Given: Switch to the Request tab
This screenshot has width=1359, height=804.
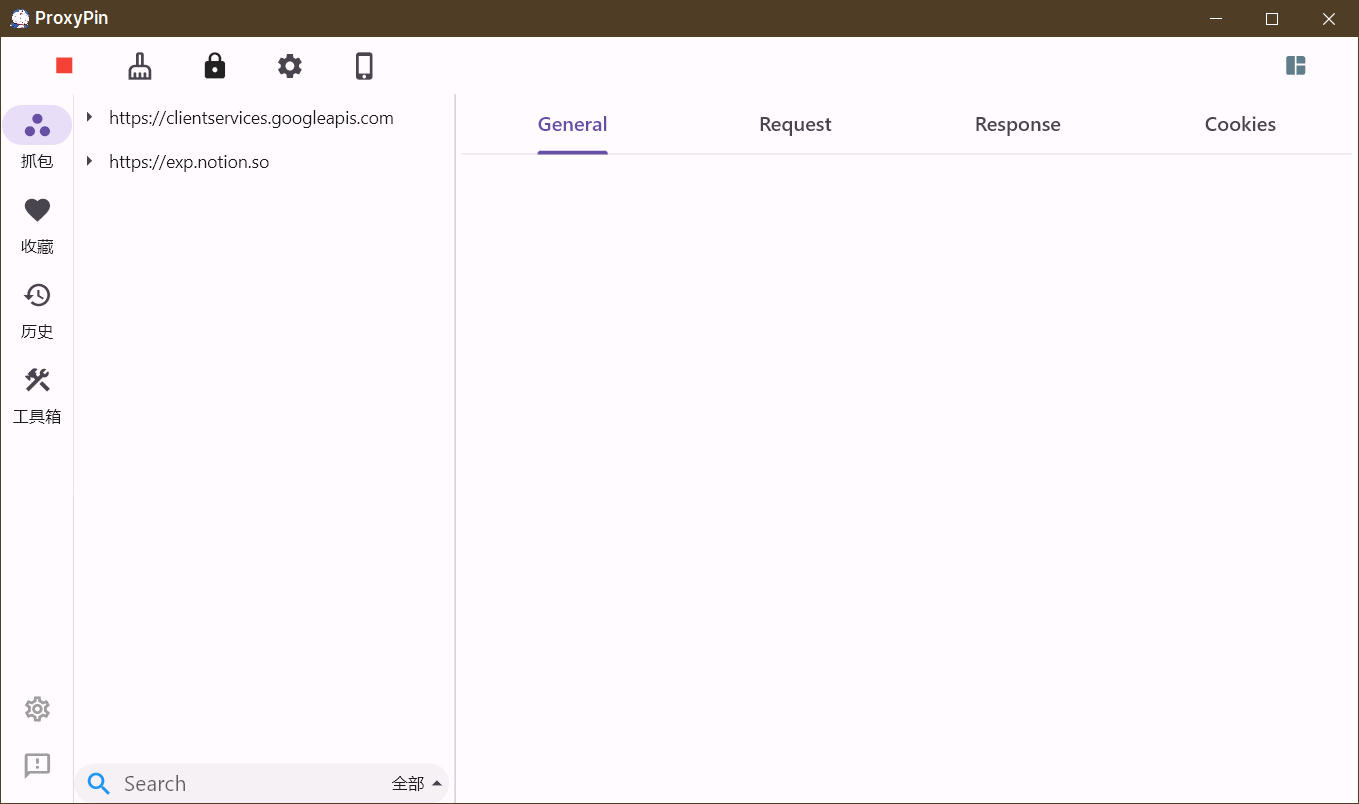Looking at the screenshot, I should tap(795, 125).
